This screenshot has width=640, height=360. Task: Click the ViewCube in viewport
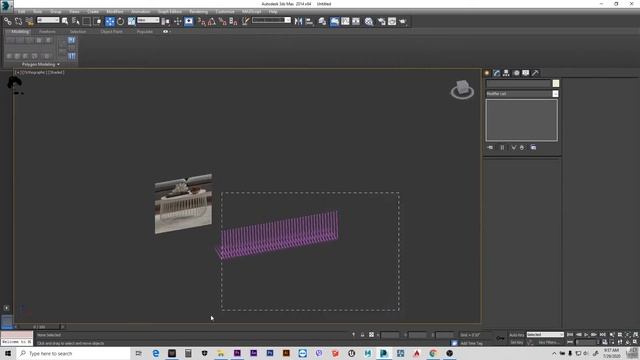click(x=462, y=89)
